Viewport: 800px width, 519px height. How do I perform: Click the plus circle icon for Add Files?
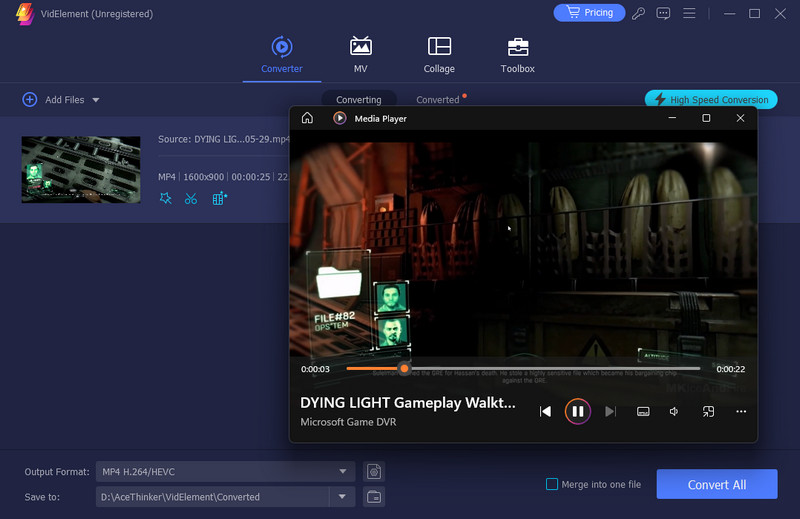click(x=30, y=100)
